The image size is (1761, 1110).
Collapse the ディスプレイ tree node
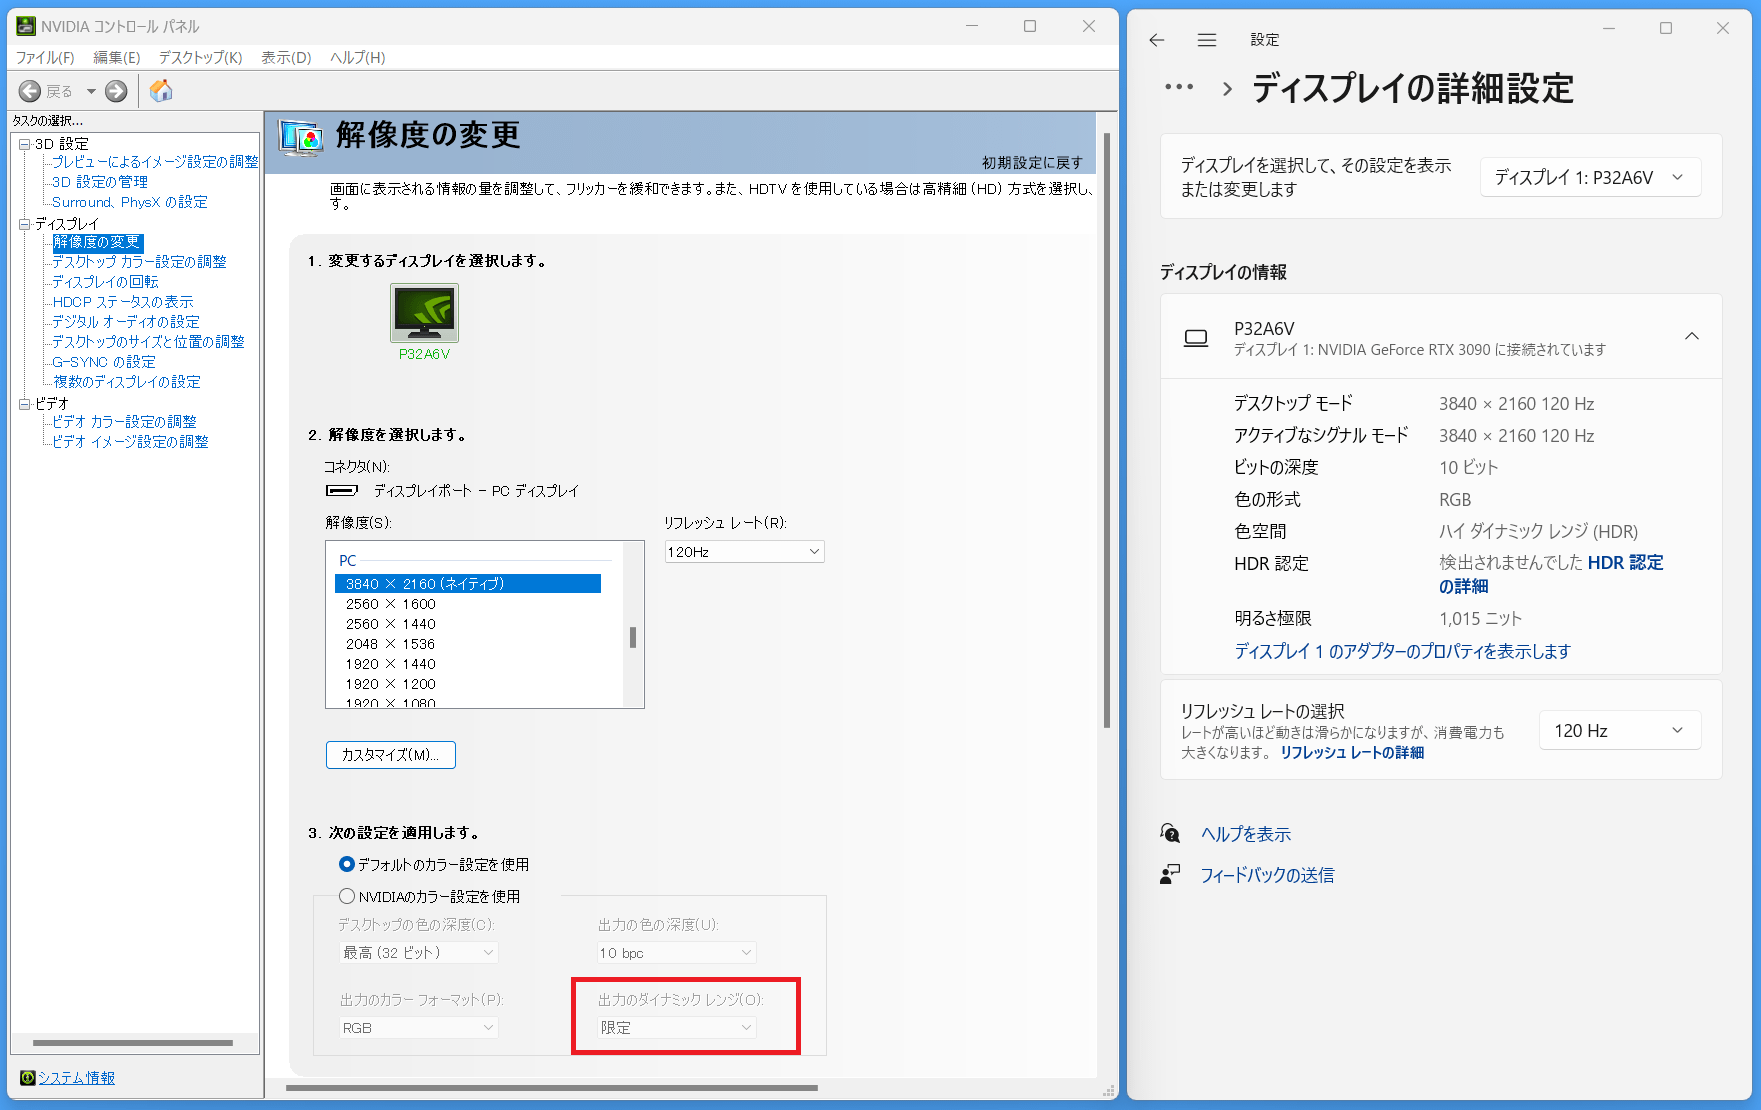pyautogui.click(x=24, y=224)
